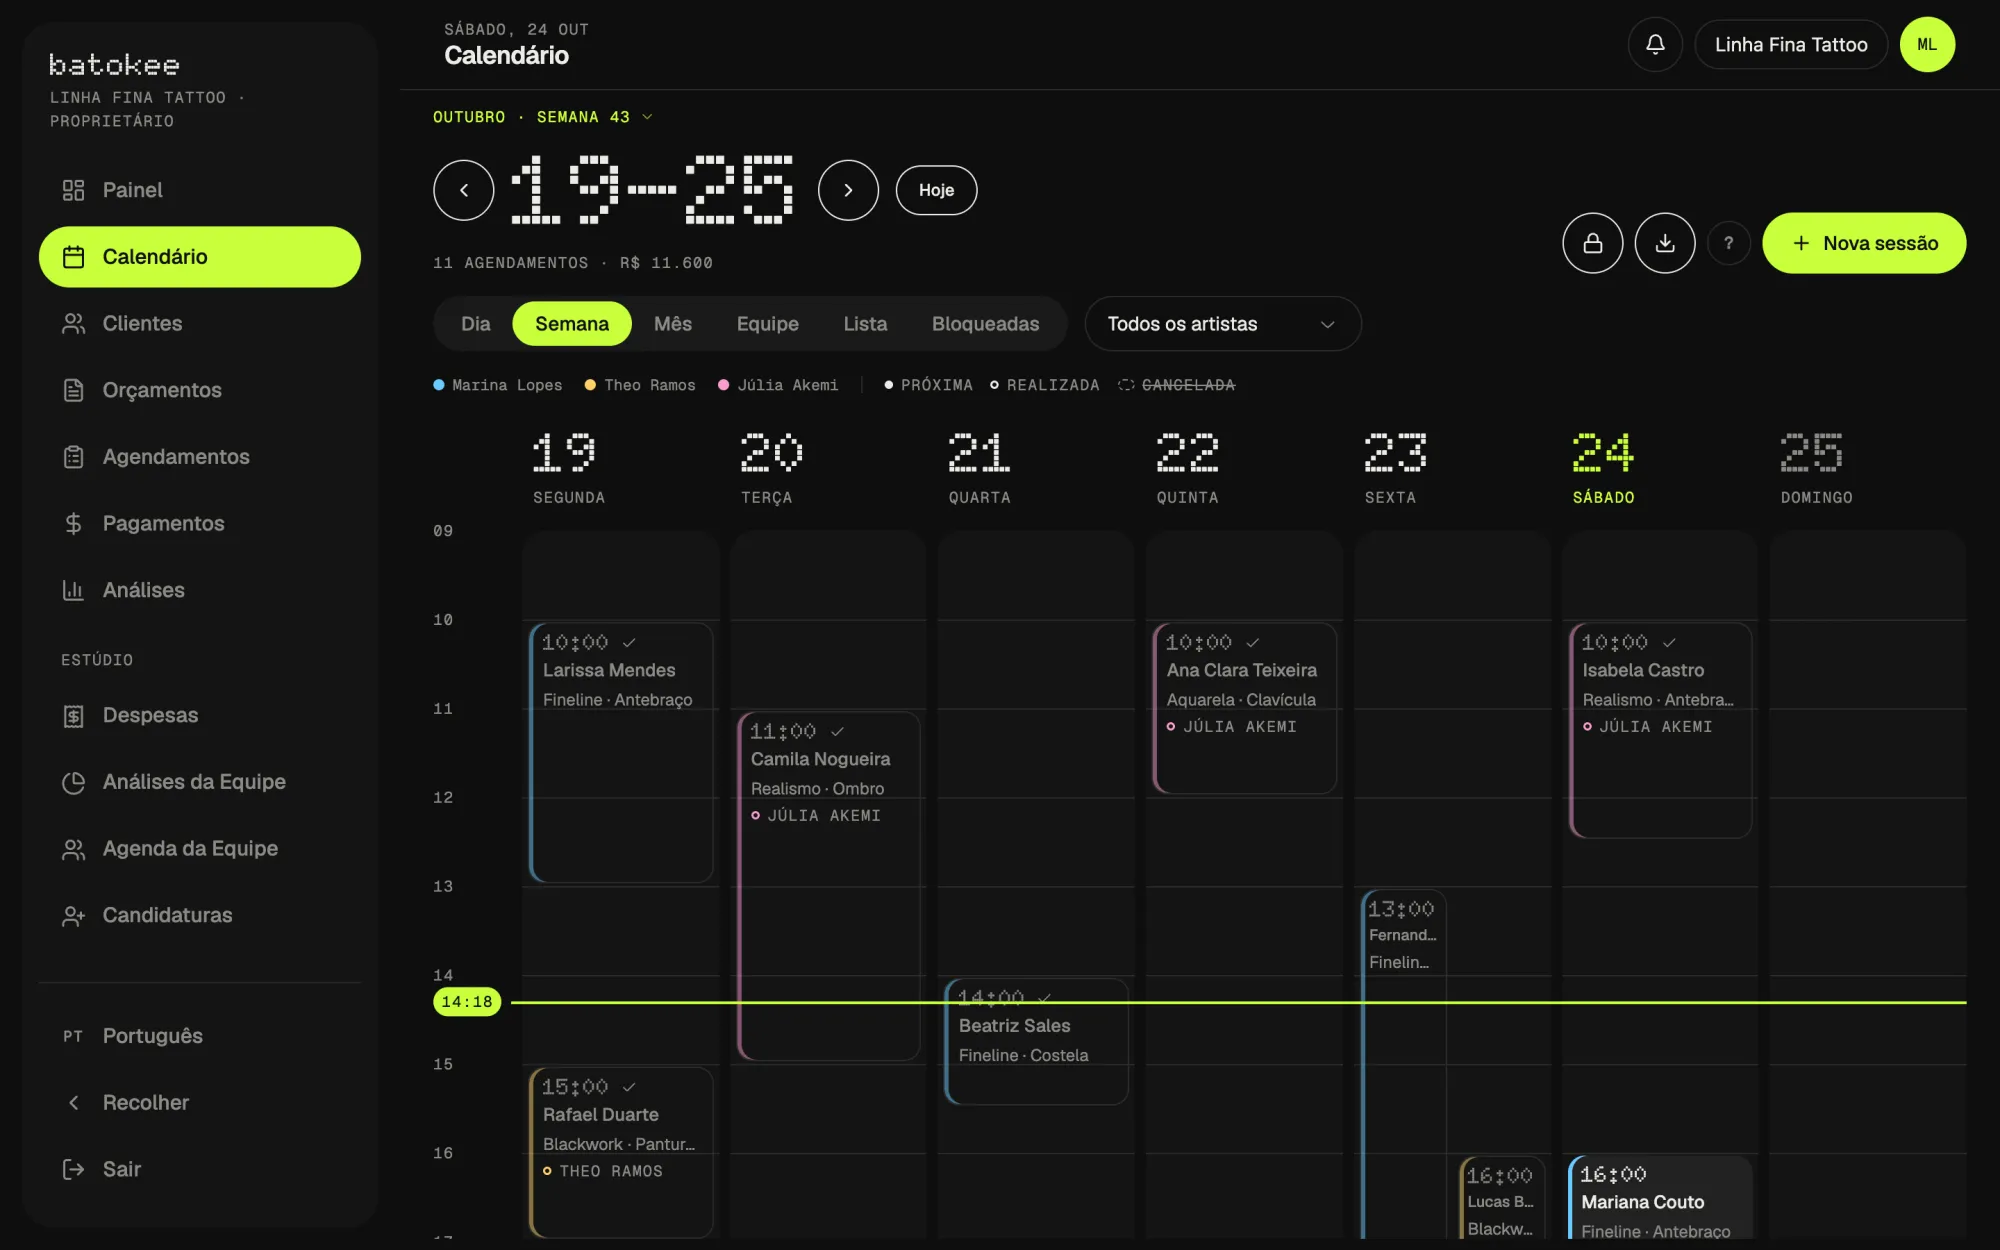Switch to Dia view
Screen dimensions: 2000x1250
[476, 324]
